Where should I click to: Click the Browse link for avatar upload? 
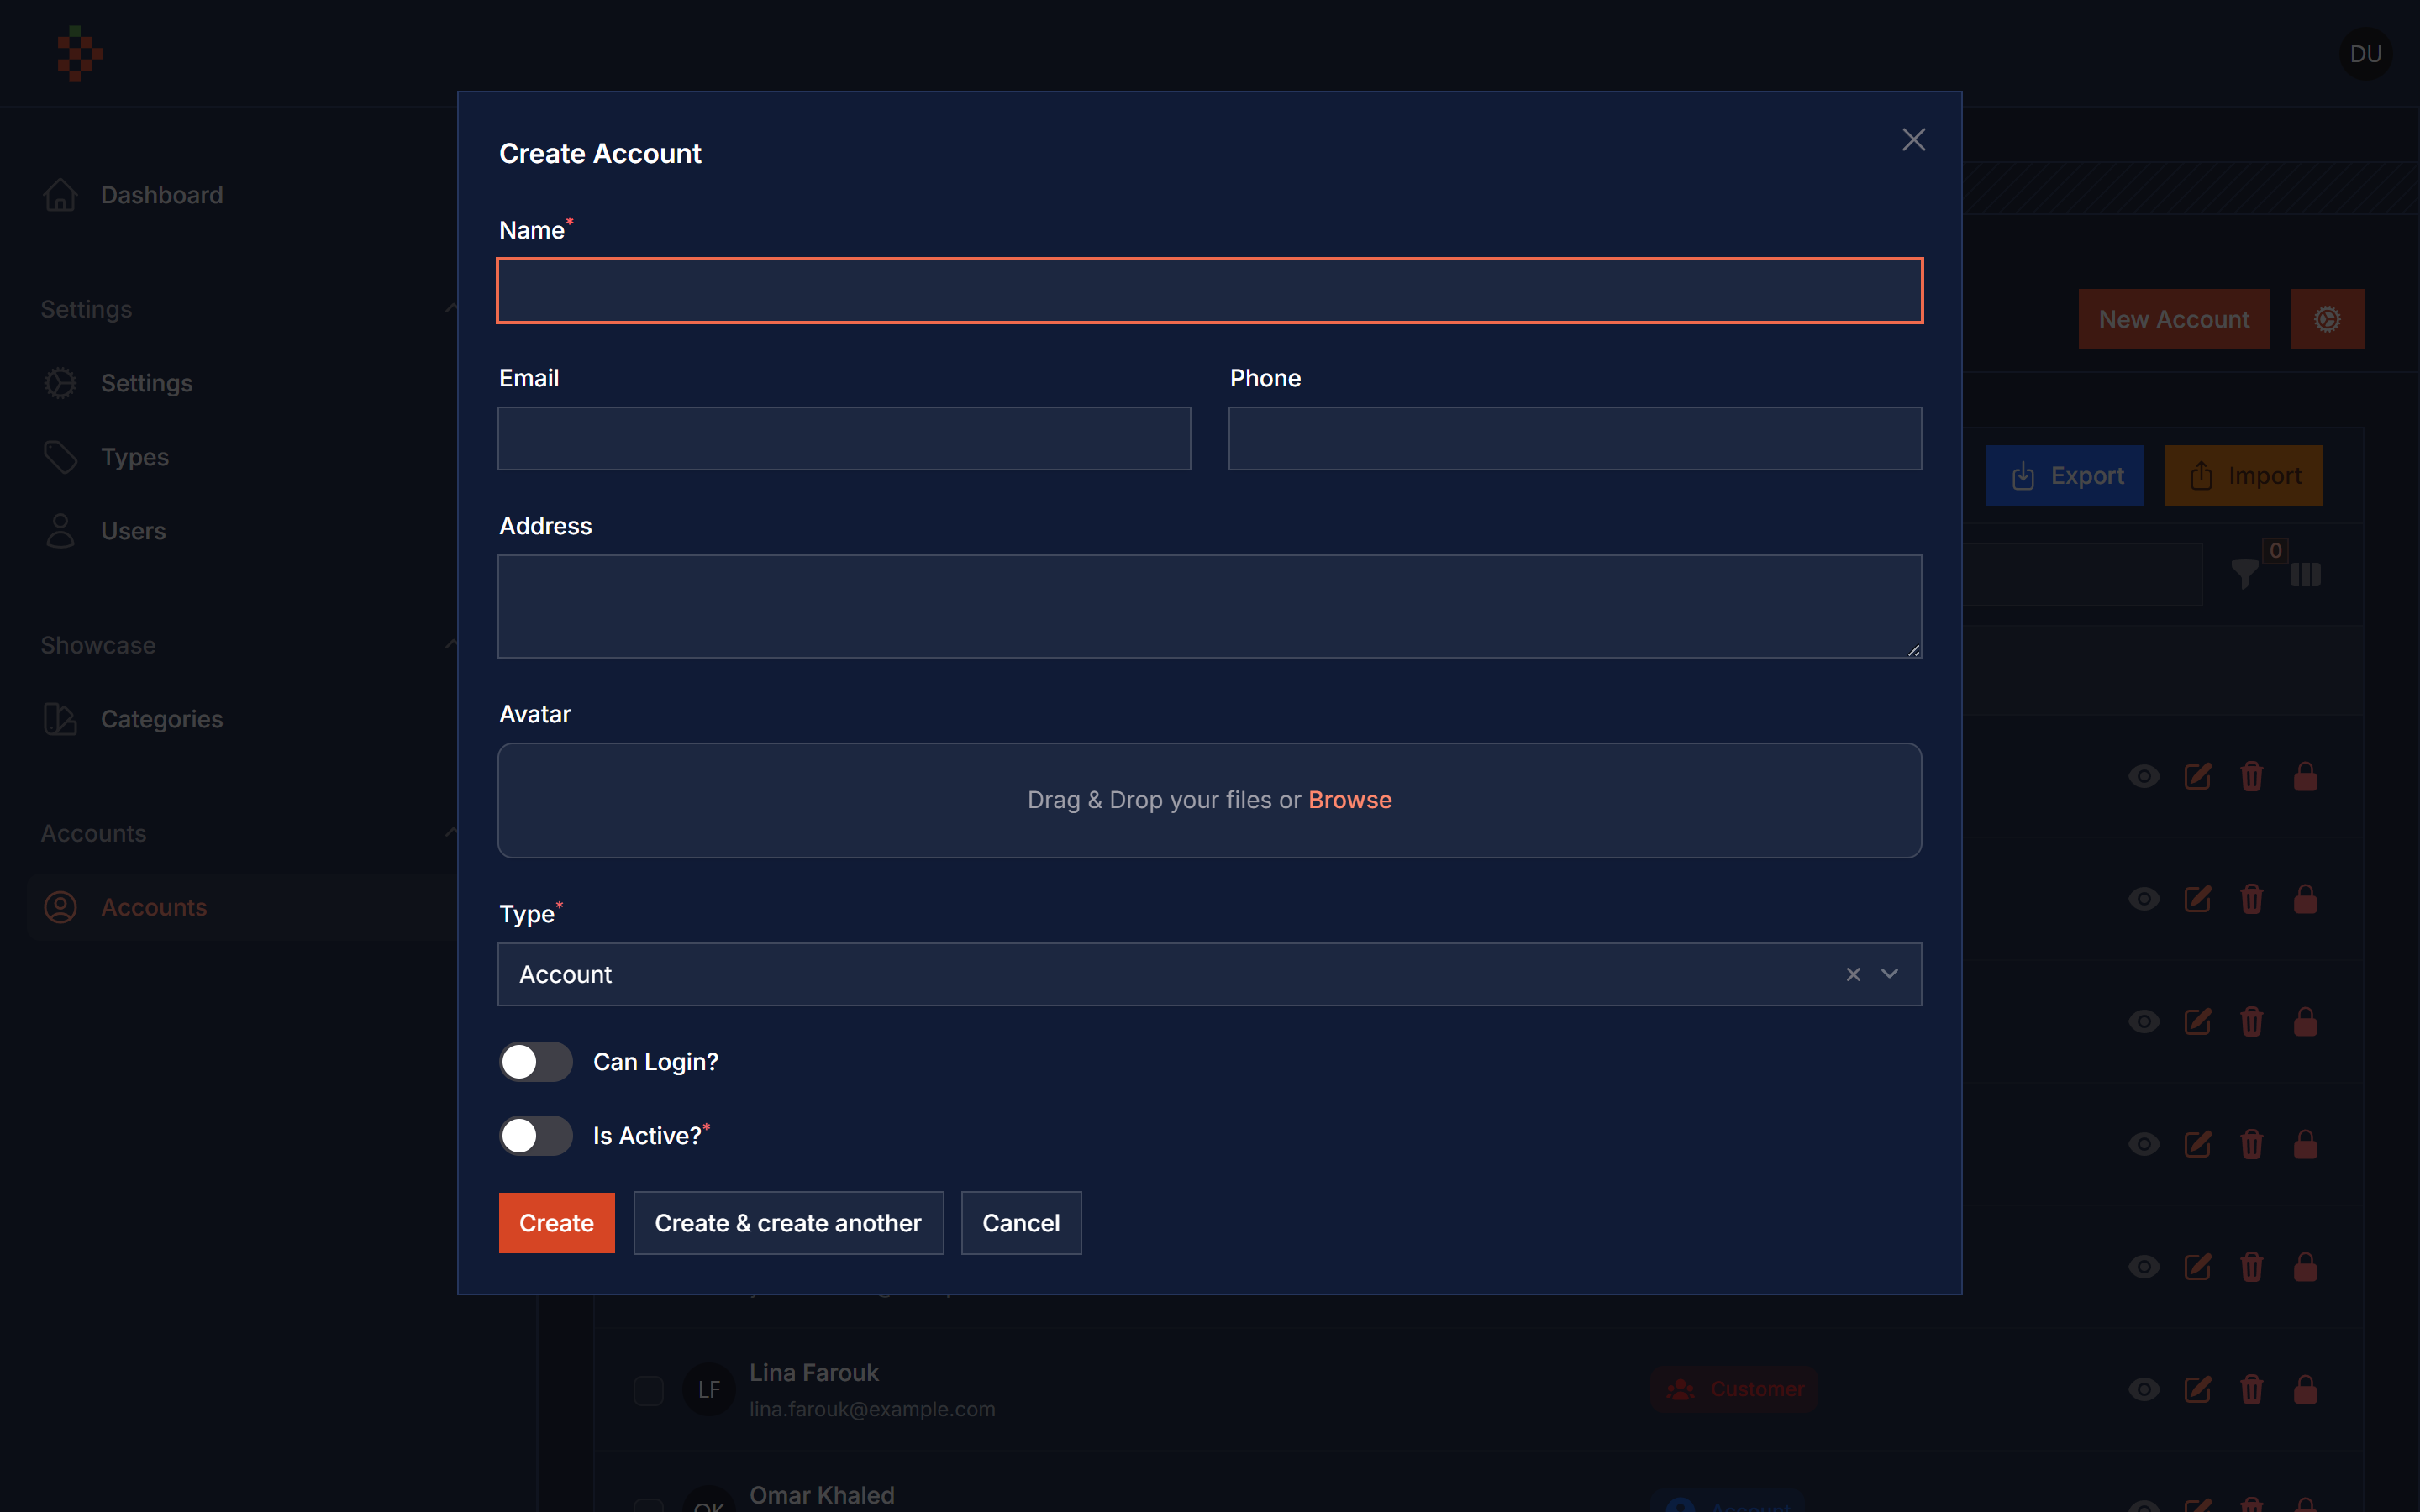pos(1349,800)
